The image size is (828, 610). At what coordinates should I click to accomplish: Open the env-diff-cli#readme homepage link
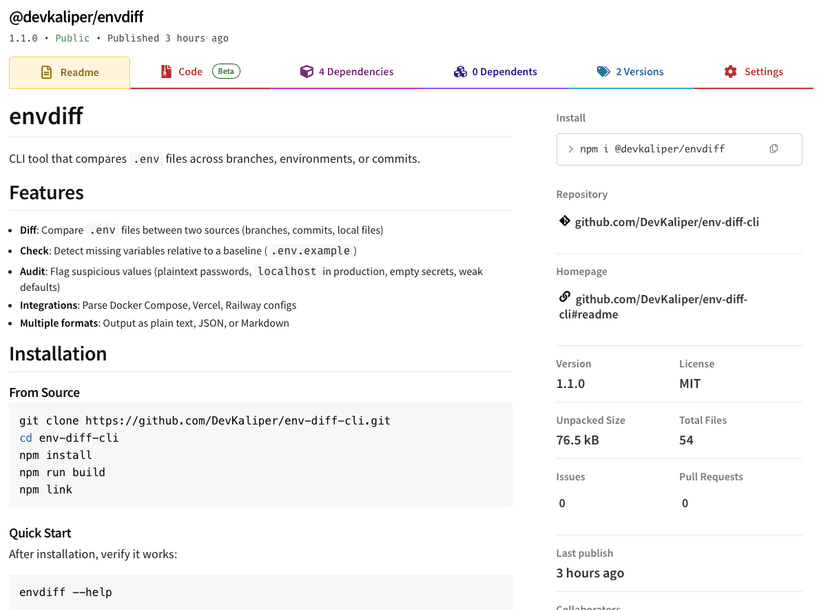660,303
